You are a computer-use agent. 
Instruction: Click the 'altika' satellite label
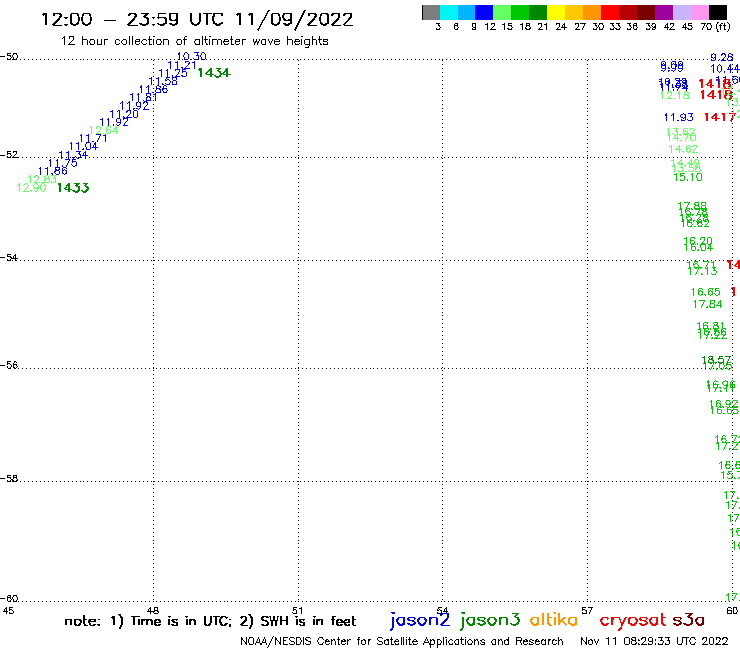(554, 619)
